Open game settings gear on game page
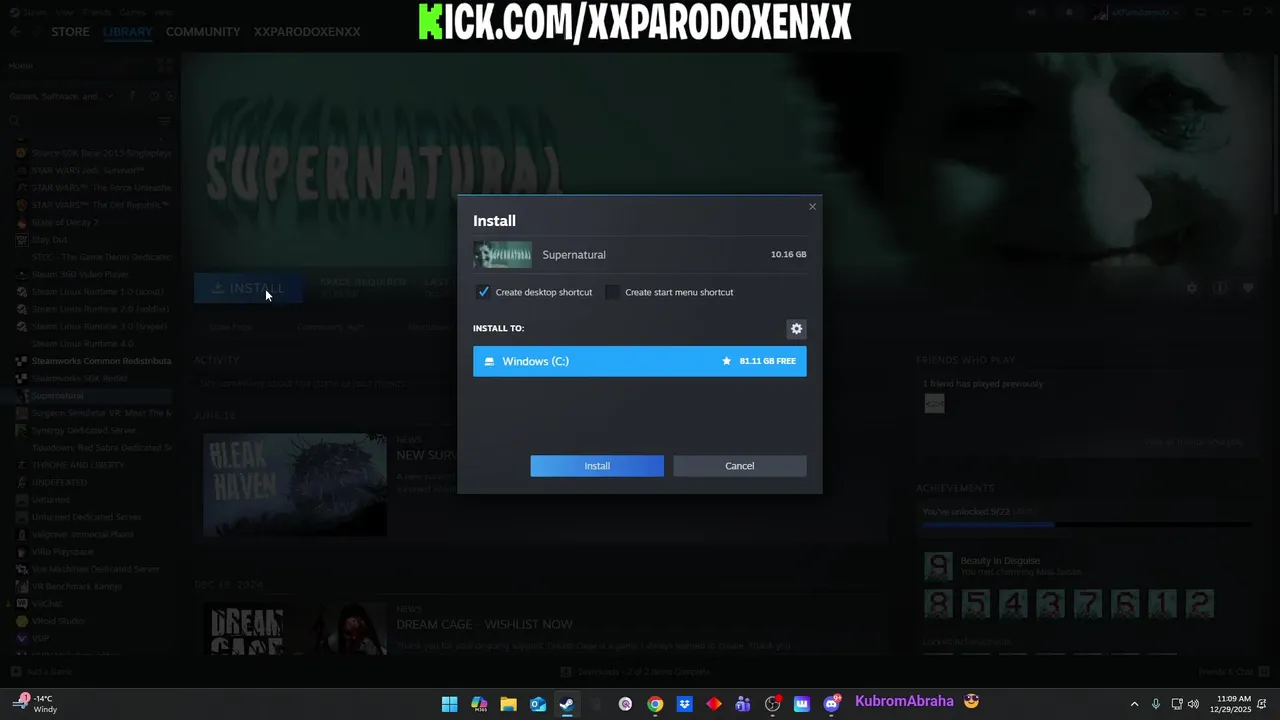This screenshot has width=1280, height=720. coord(1191,288)
